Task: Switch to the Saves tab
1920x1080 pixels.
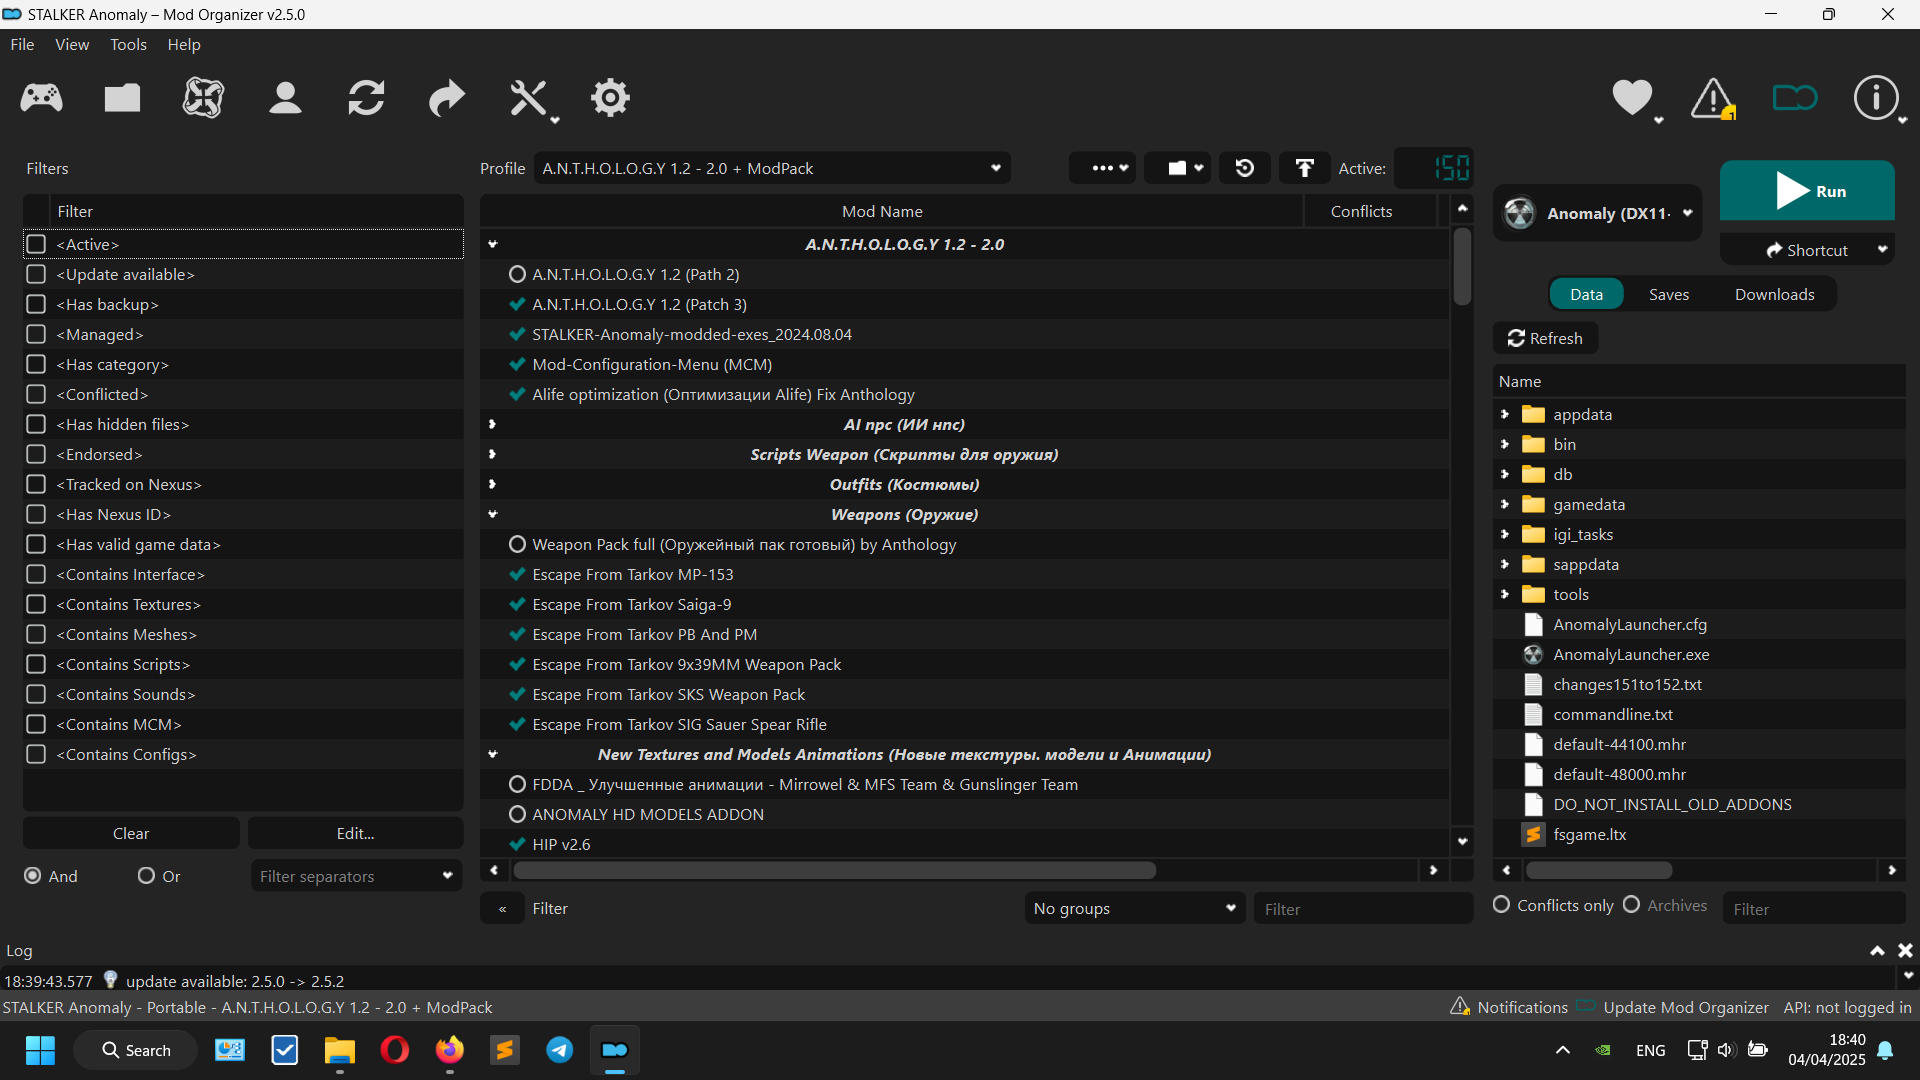Action: [1669, 294]
